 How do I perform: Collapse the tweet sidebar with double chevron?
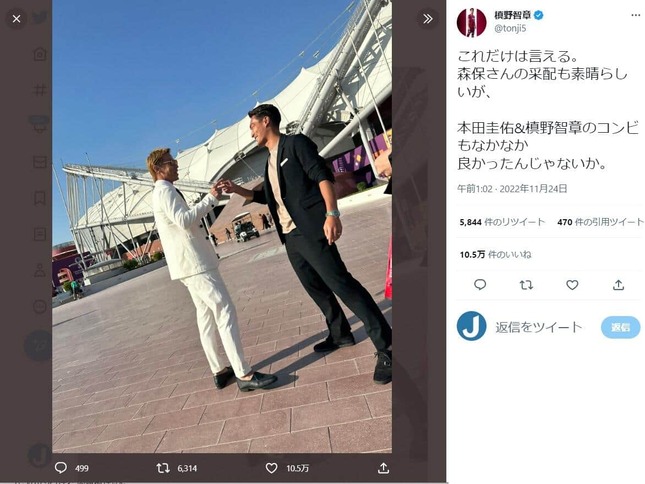(427, 19)
